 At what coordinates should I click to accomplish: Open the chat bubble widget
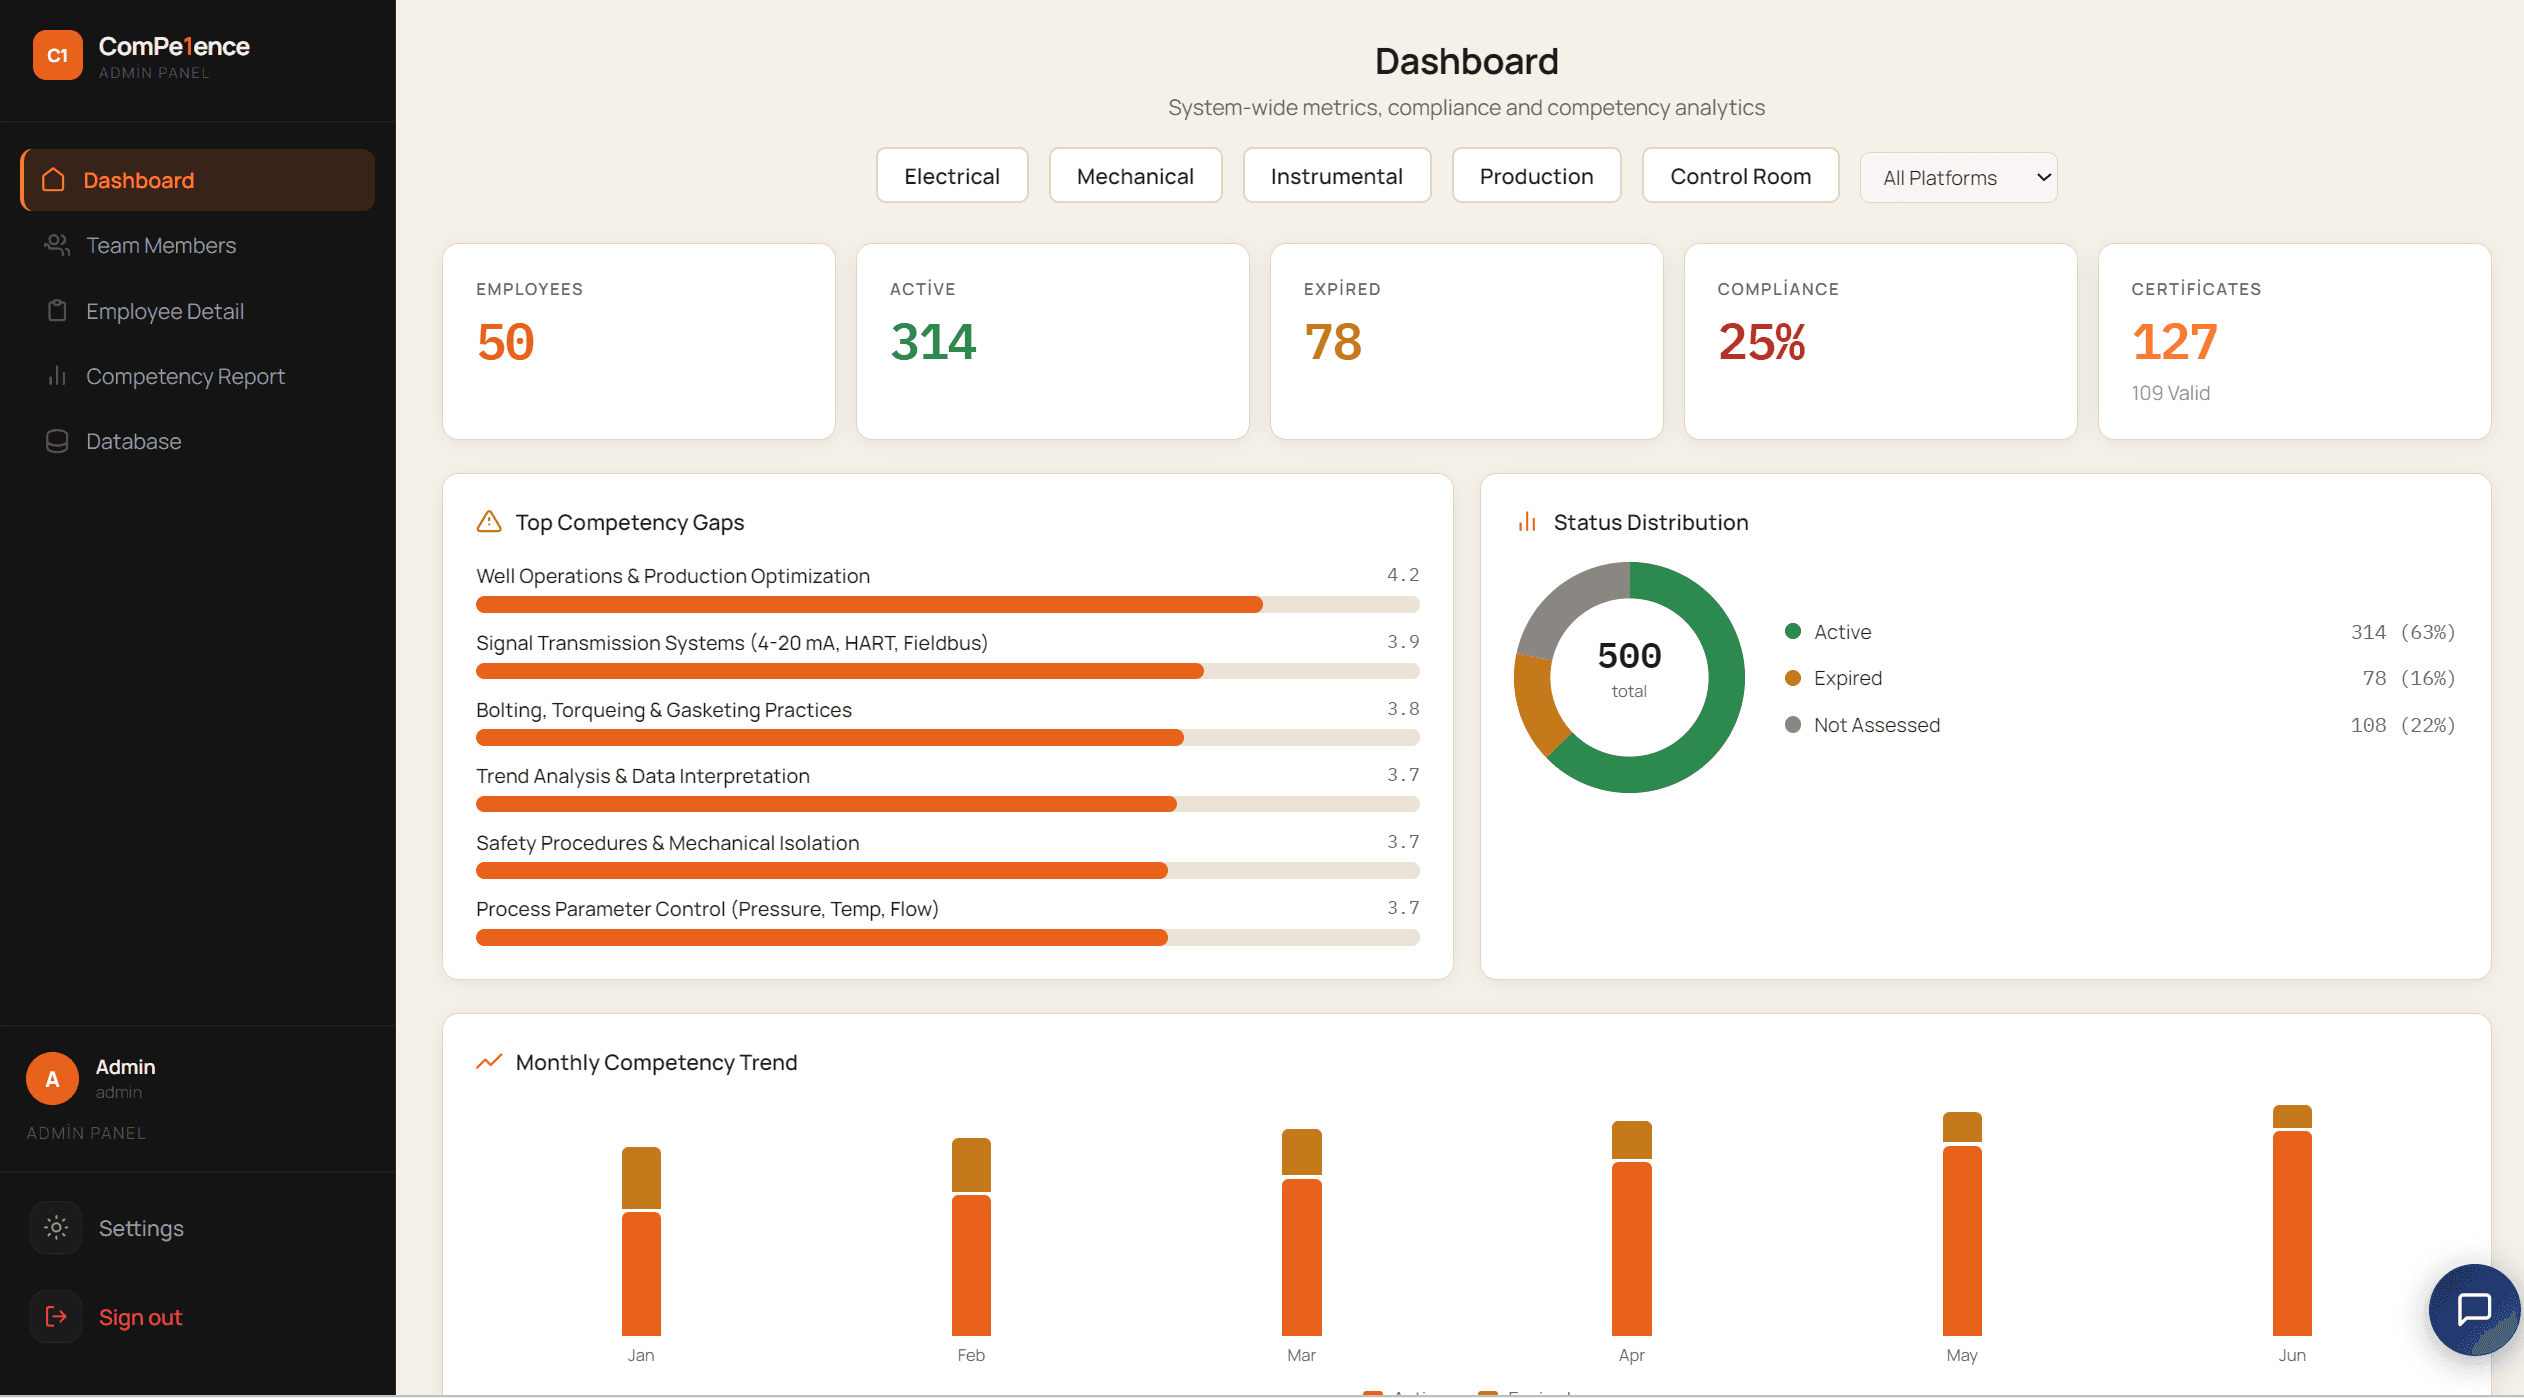(x=2473, y=1309)
